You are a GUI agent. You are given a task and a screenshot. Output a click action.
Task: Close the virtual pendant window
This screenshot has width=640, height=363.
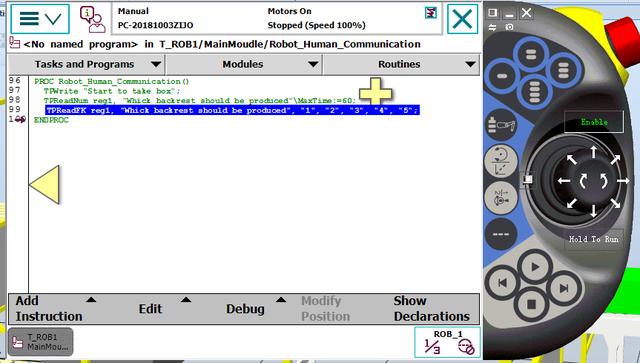coord(527,13)
